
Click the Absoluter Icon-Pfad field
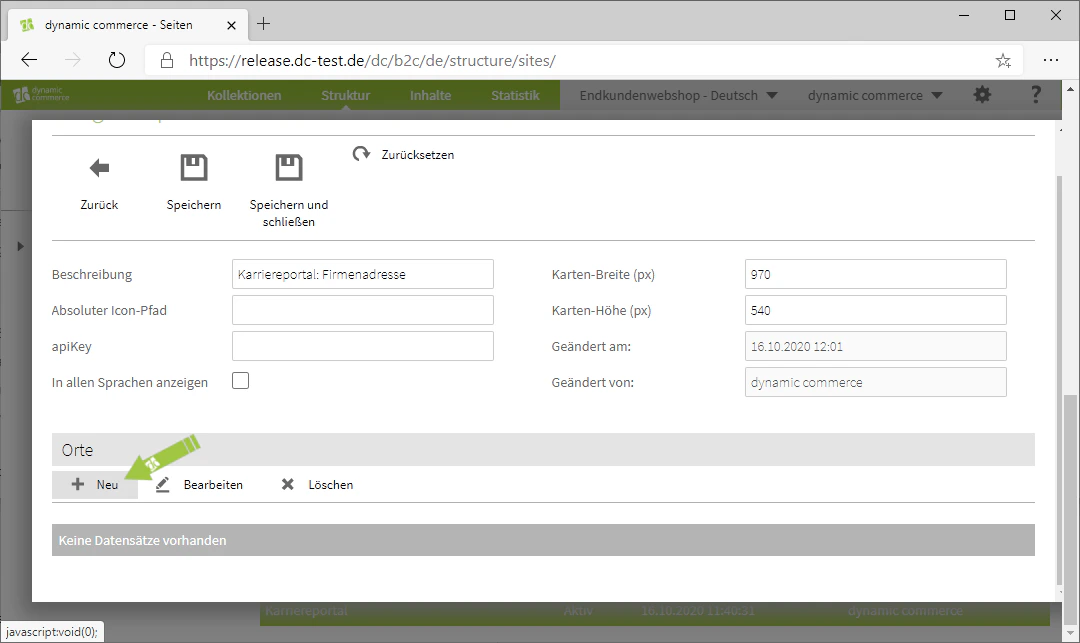point(362,310)
